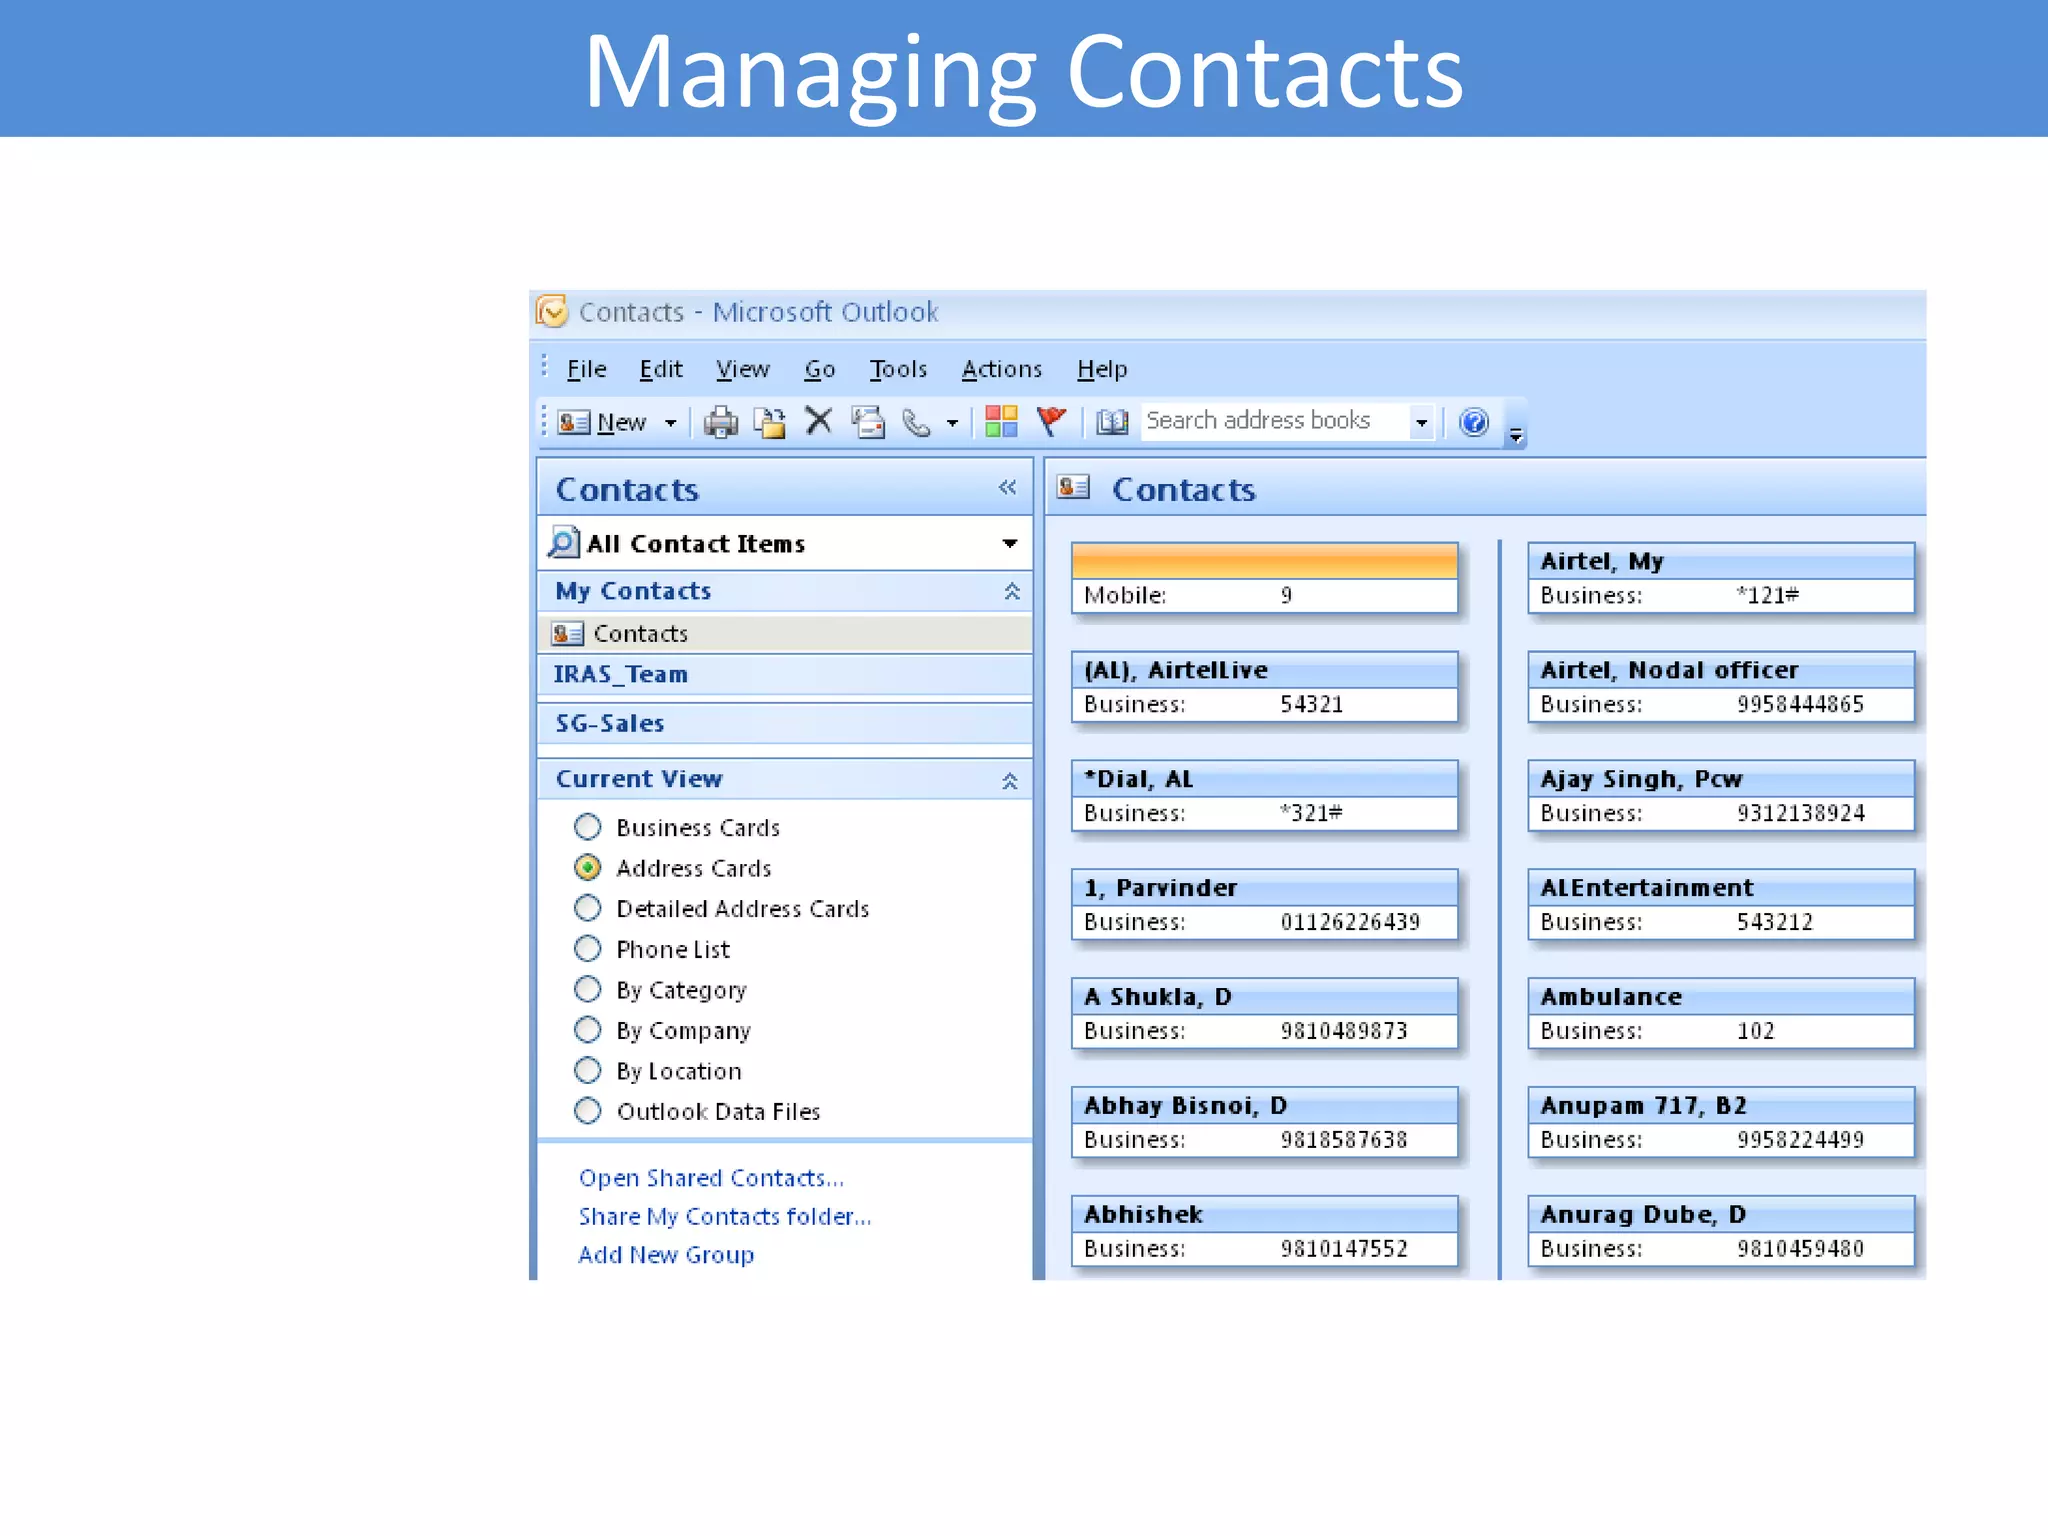Viewport: 2048px width, 1536px height.
Task: Open the SG-Sales group
Action: pos(785,723)
